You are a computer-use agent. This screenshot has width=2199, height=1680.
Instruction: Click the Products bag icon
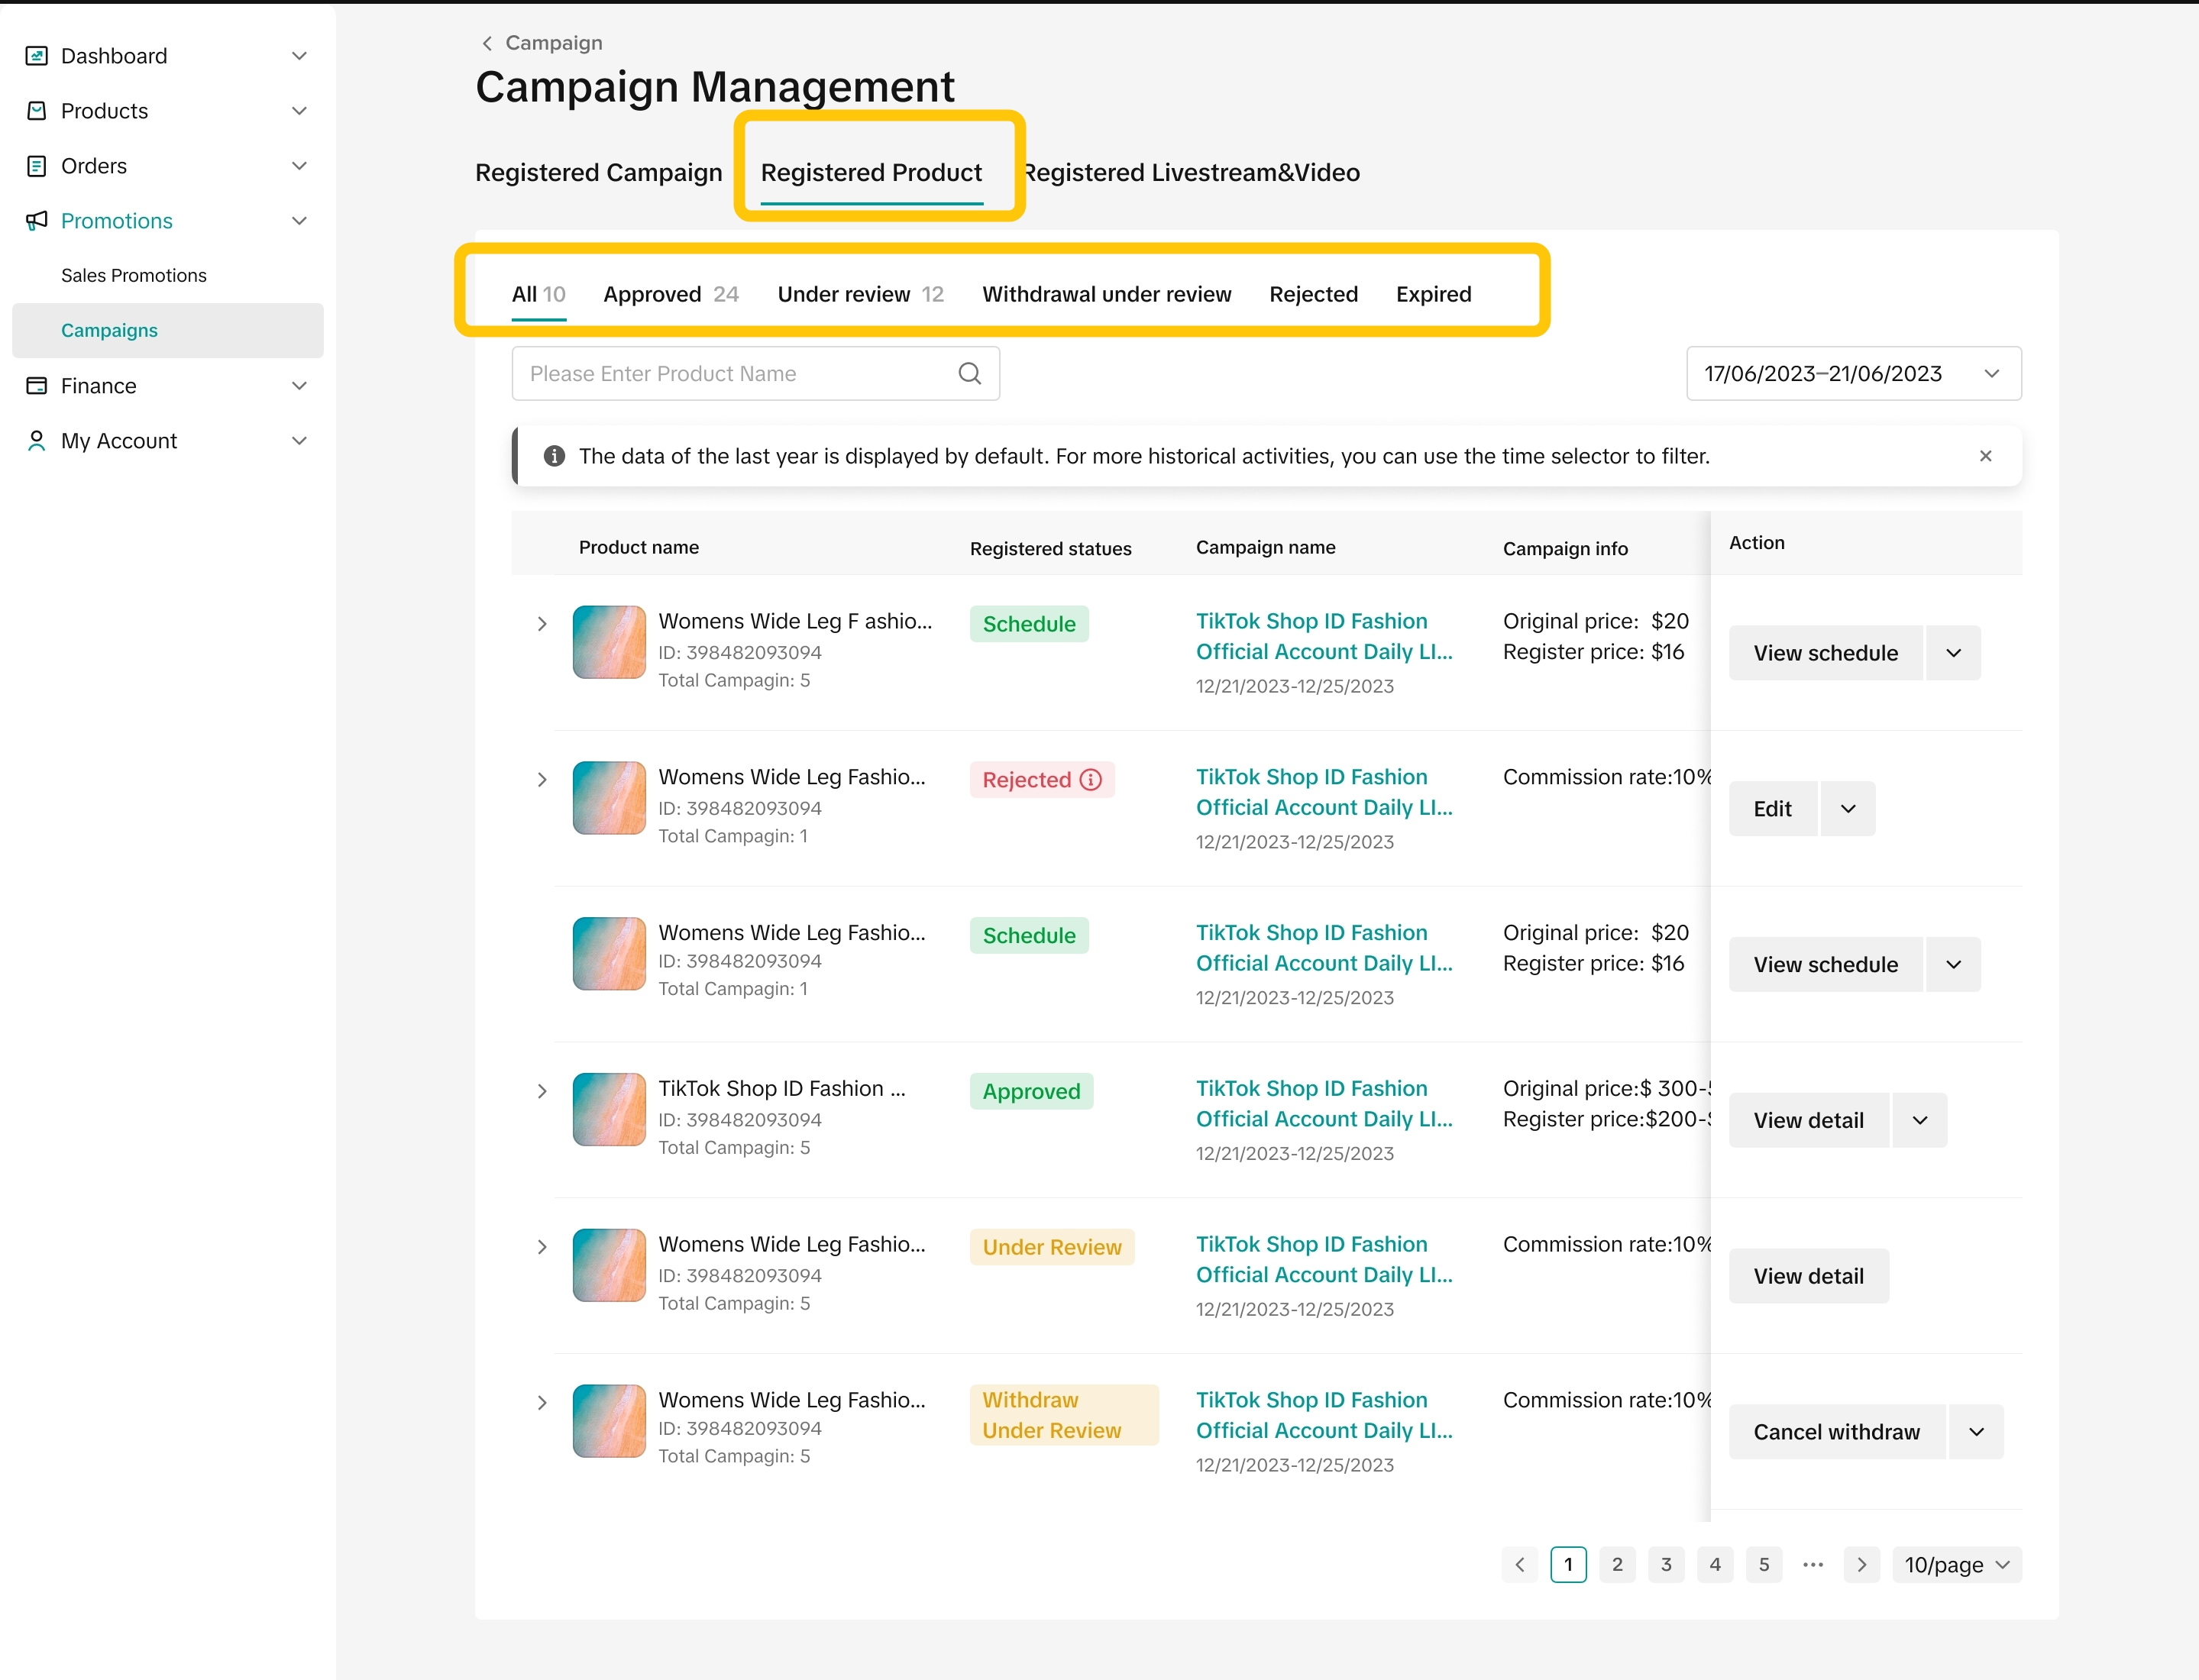tap(36, 111)
